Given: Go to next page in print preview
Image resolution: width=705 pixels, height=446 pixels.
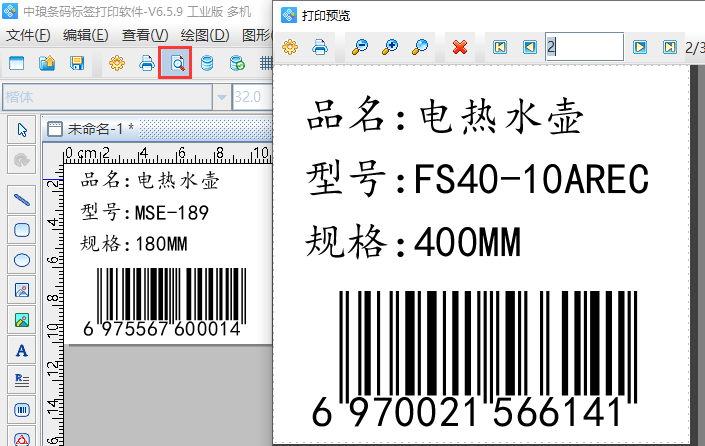Looking at the screenshot, I should [640, 47].
